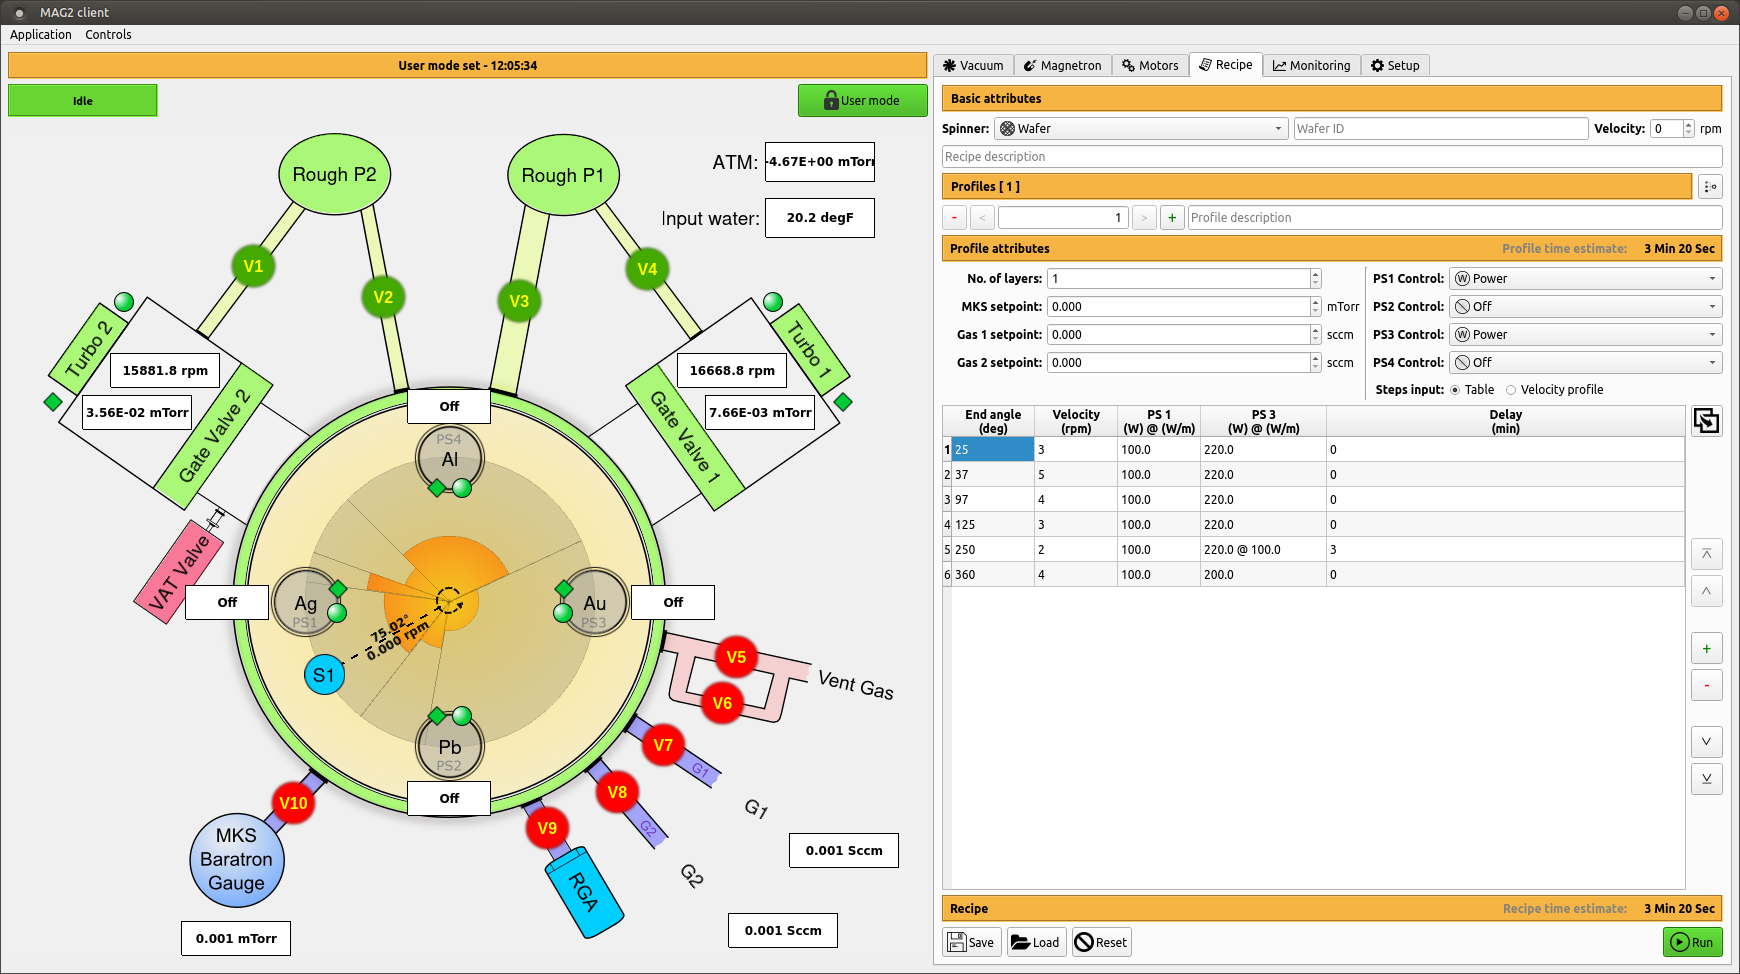Open the Spinner Wafer dropdown

[1141, 129]
